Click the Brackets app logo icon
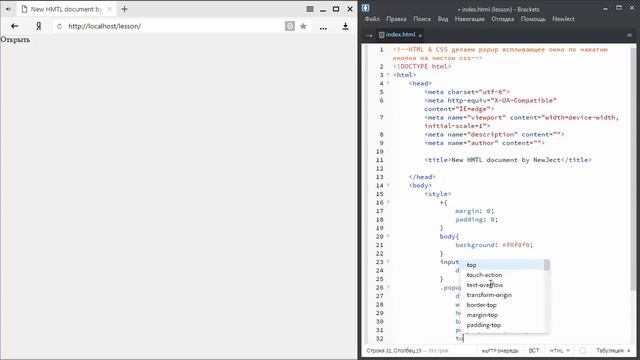The height and width of the screenshot is (360, 640). tap(366, 8)
